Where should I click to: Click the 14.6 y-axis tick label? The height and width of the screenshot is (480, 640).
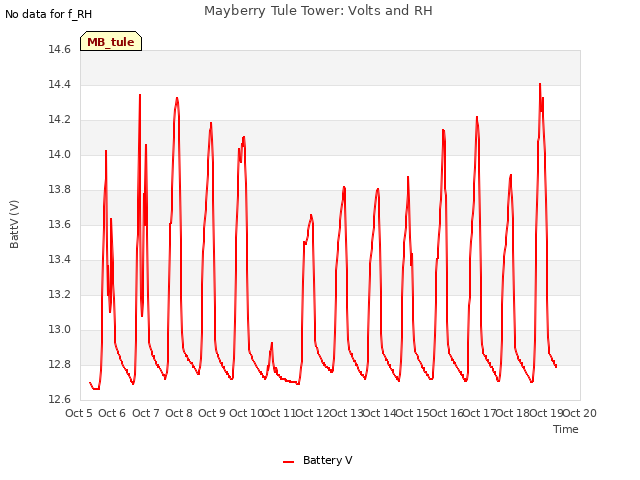pos(60,50)
